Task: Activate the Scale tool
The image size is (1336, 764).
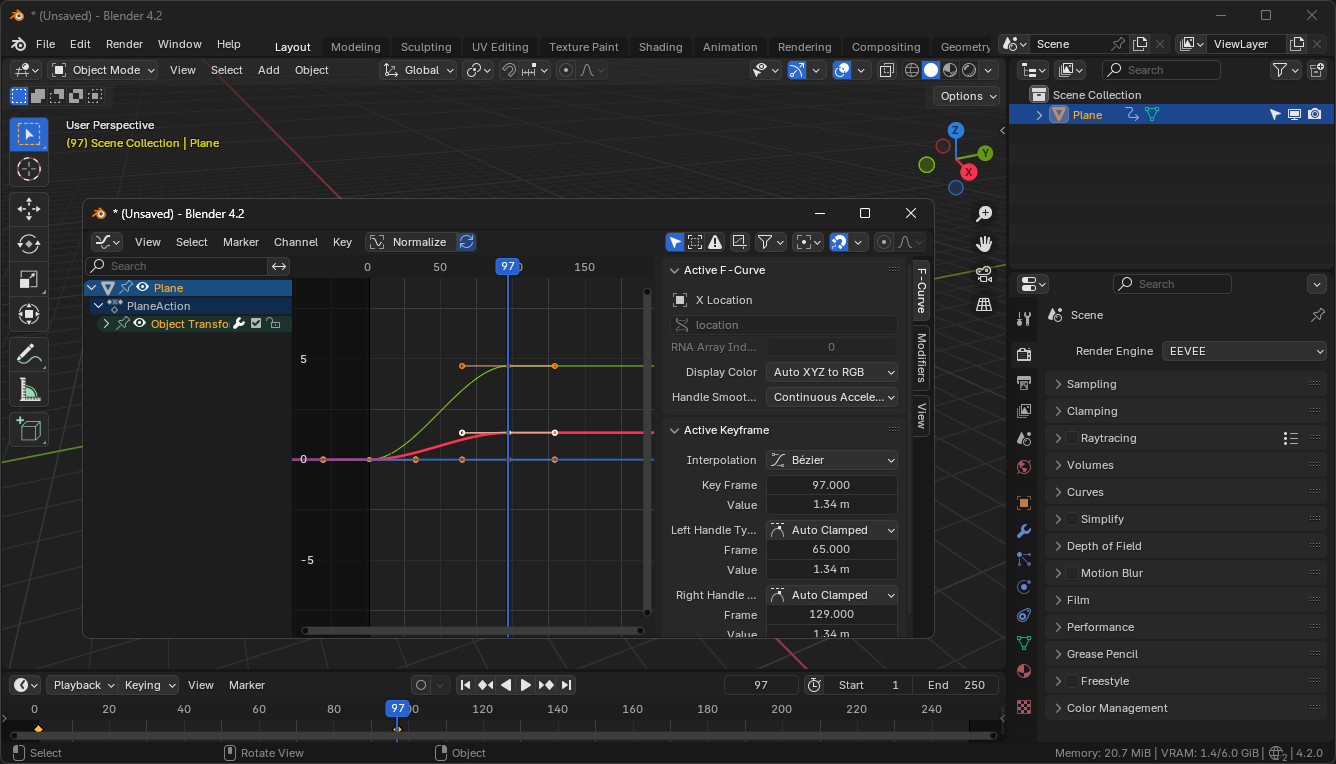Action: pos(29,280)
